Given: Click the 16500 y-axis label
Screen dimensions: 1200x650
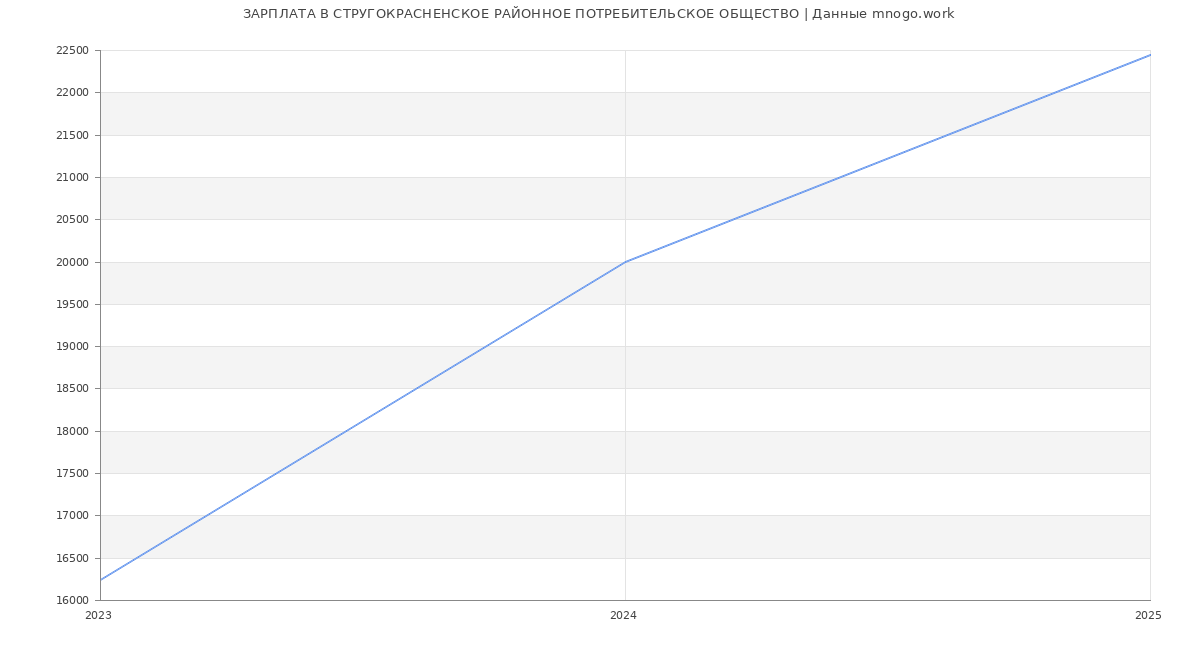Looking at the screenshot, I should (x=72, y=559).
